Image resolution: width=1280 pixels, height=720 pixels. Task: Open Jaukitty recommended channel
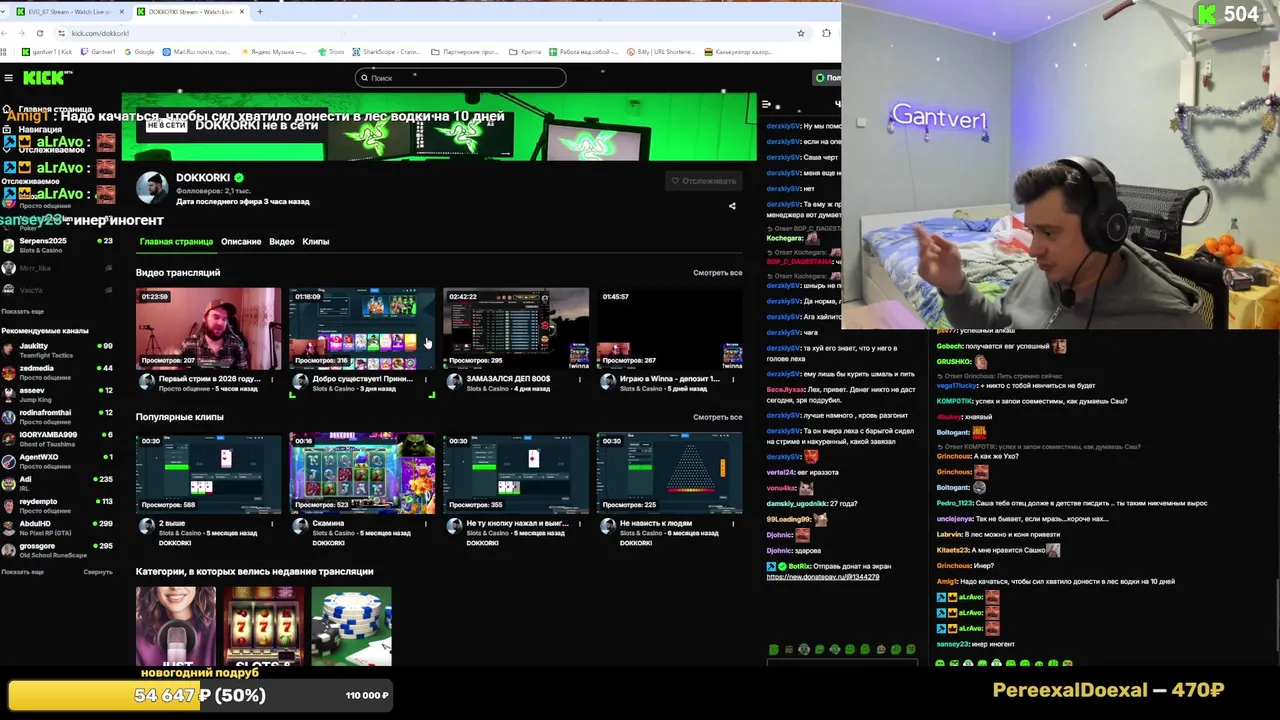click(x=57, y=350)
